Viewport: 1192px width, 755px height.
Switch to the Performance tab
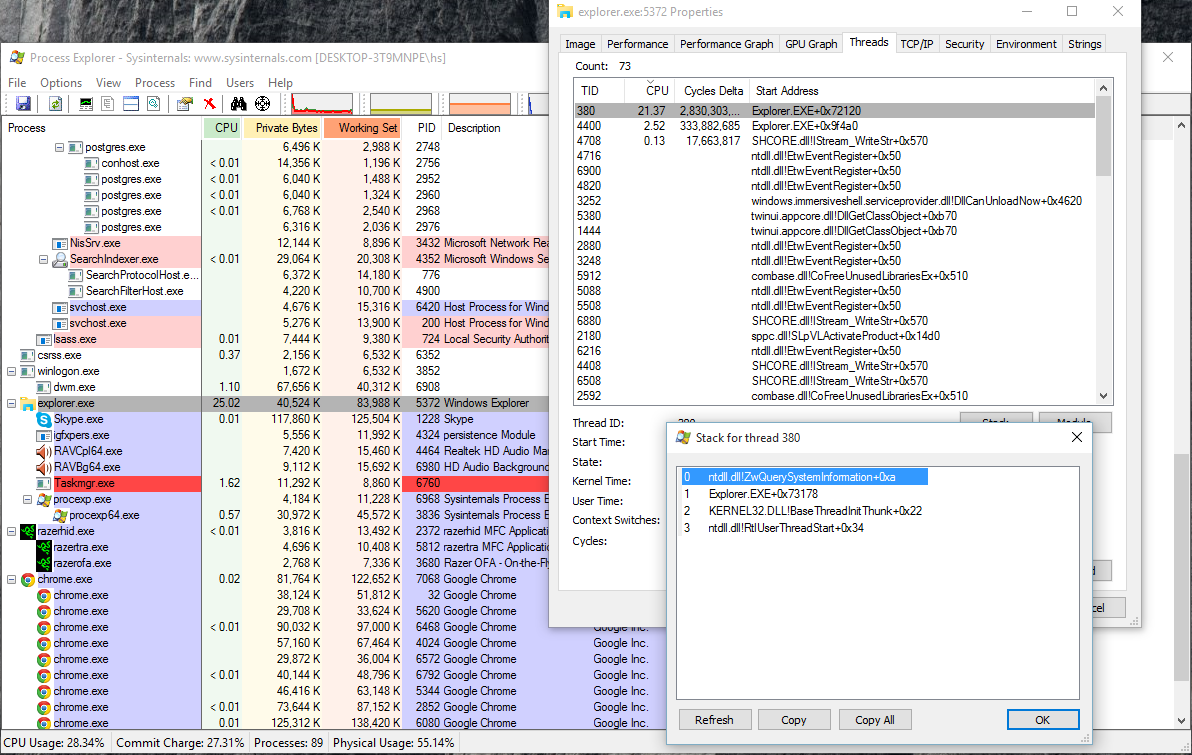[637, 44]
